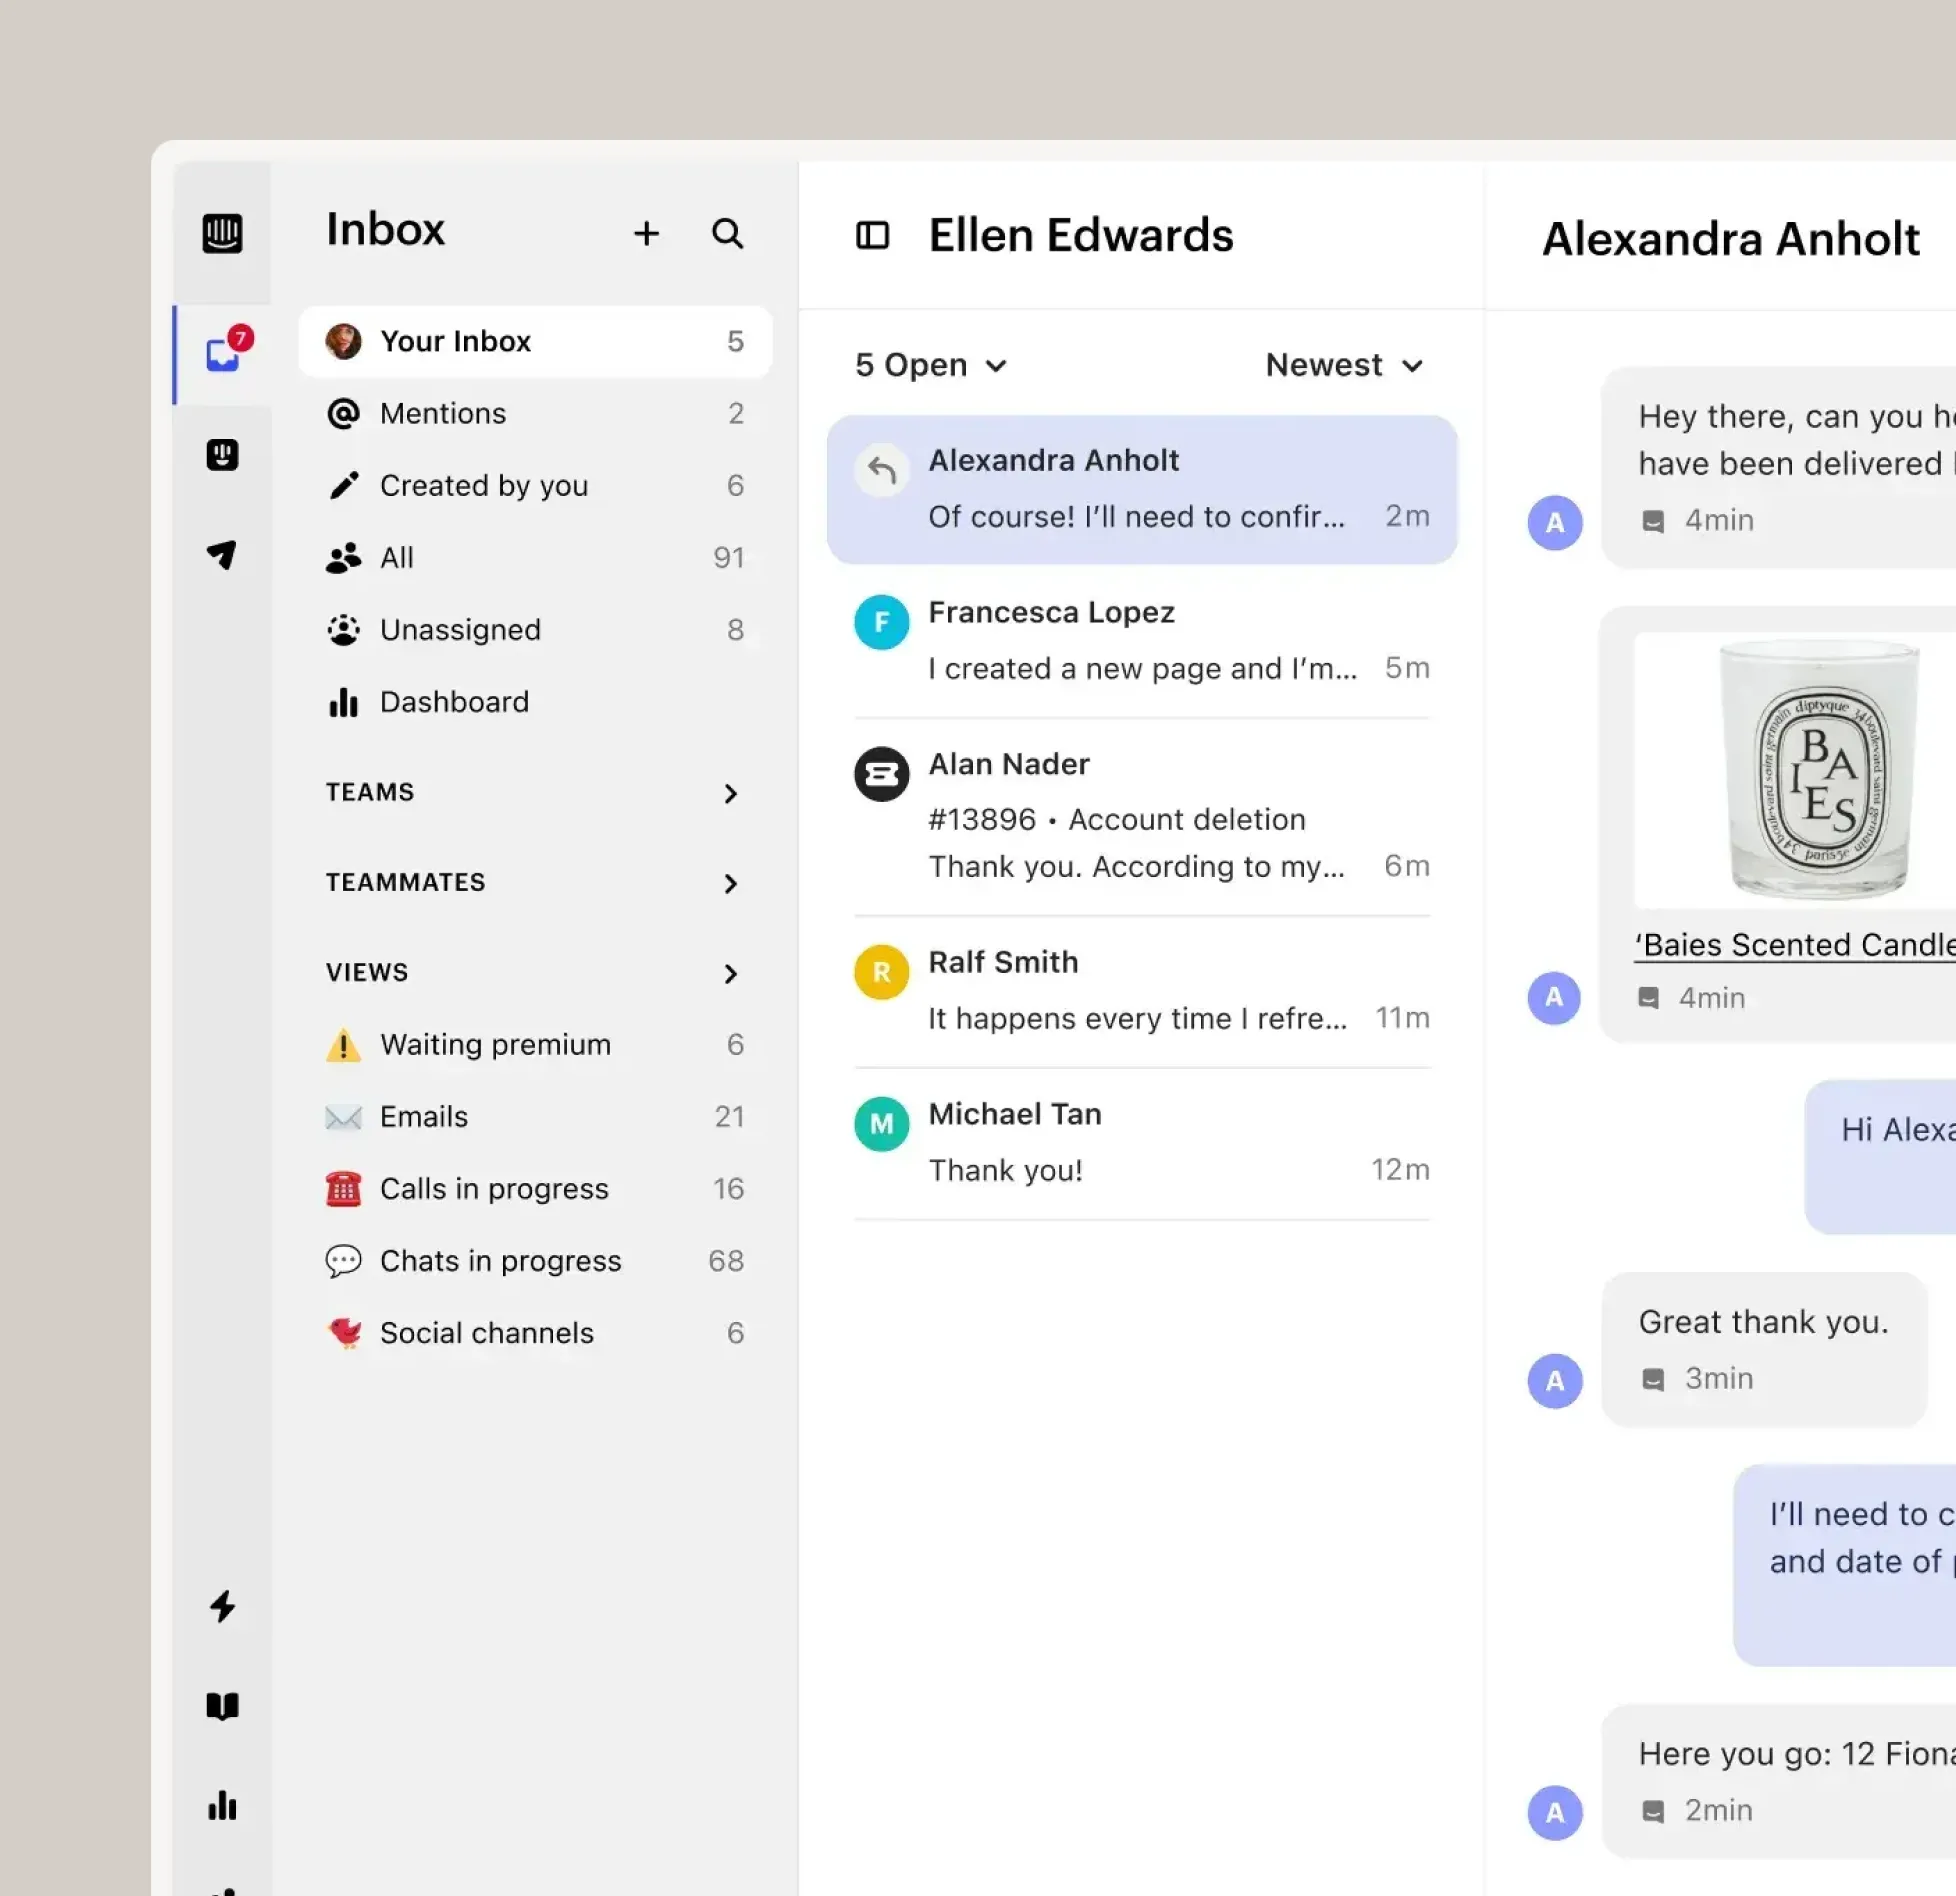Open 'Baies Scented Candle' link

coord(1794,945)
